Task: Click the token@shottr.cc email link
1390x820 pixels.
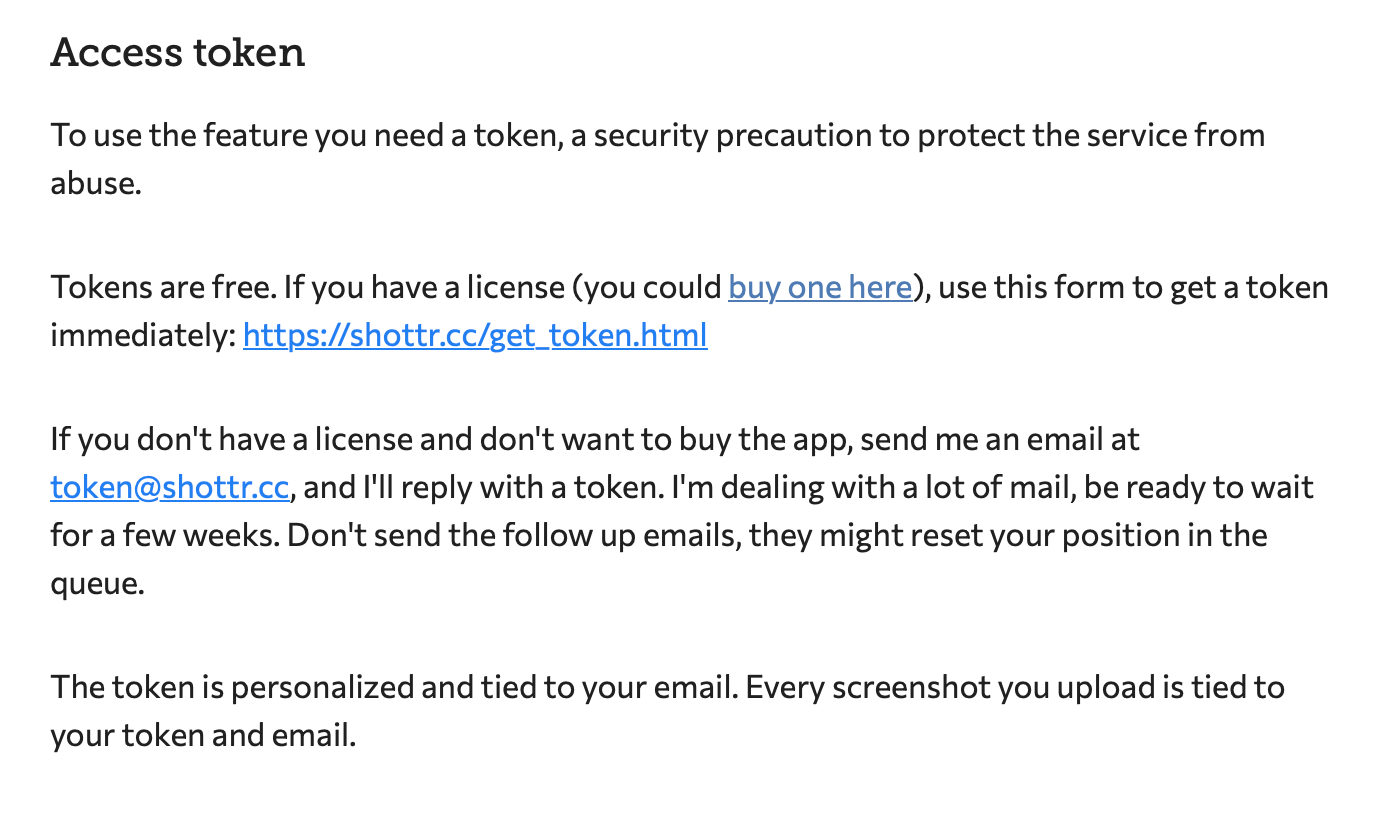Action: pyautogui.click(x=170, y=487)
